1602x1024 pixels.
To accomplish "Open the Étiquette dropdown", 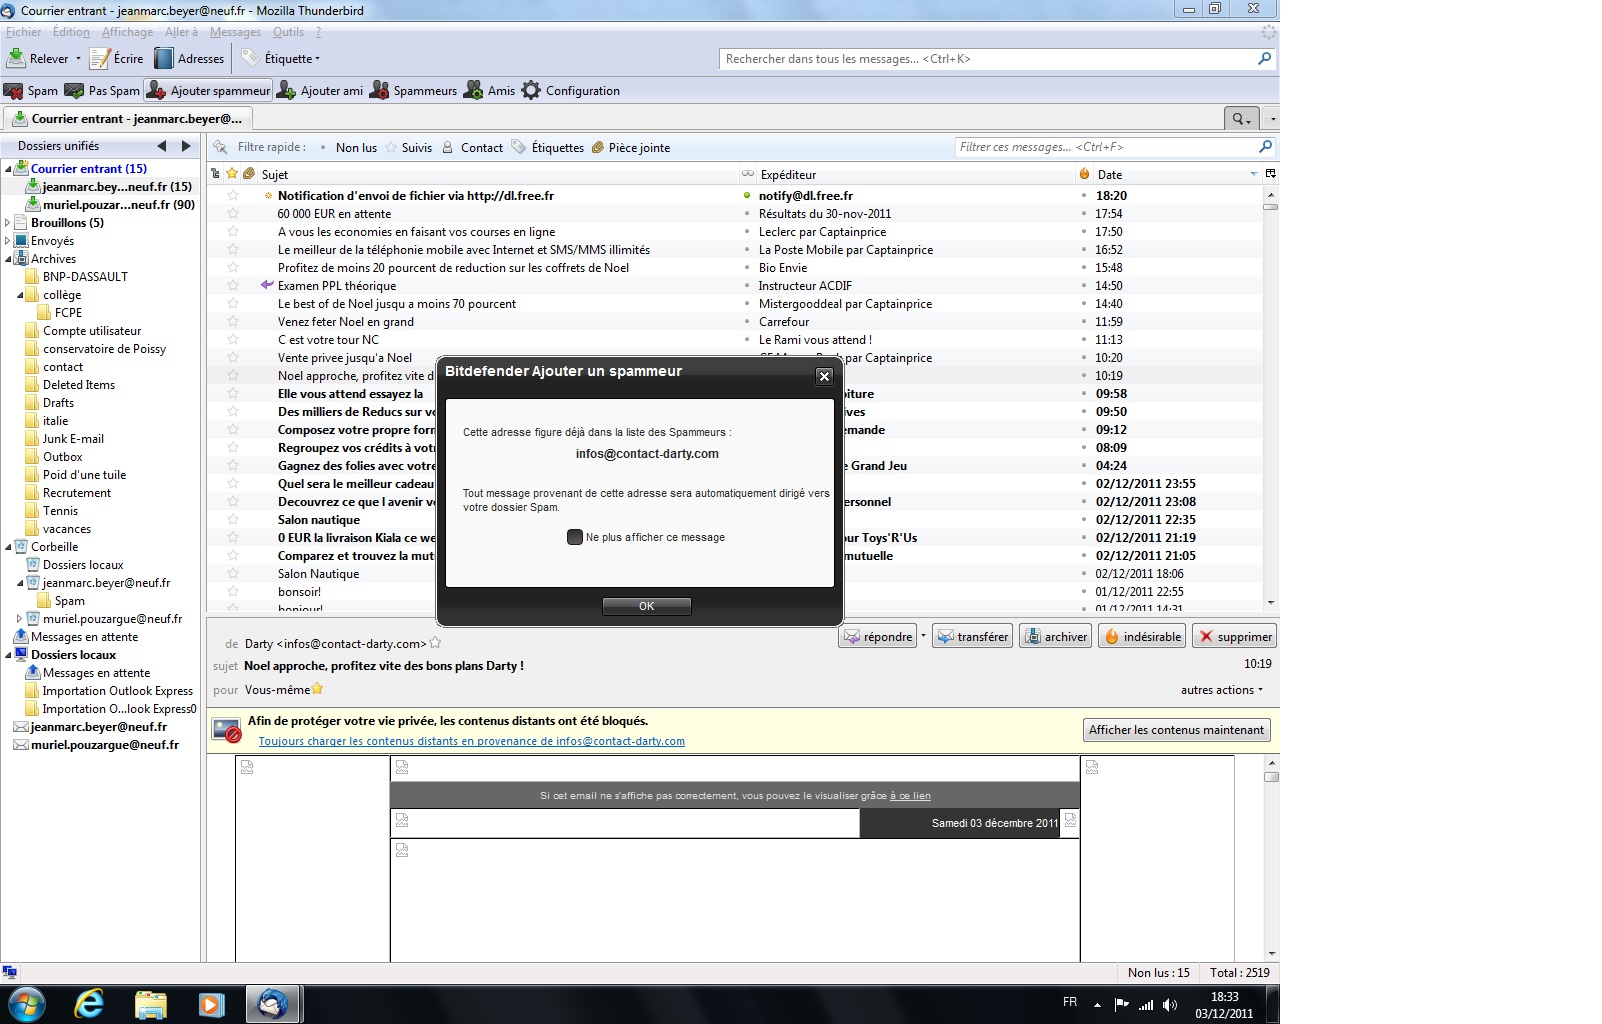I will (282, 59).
